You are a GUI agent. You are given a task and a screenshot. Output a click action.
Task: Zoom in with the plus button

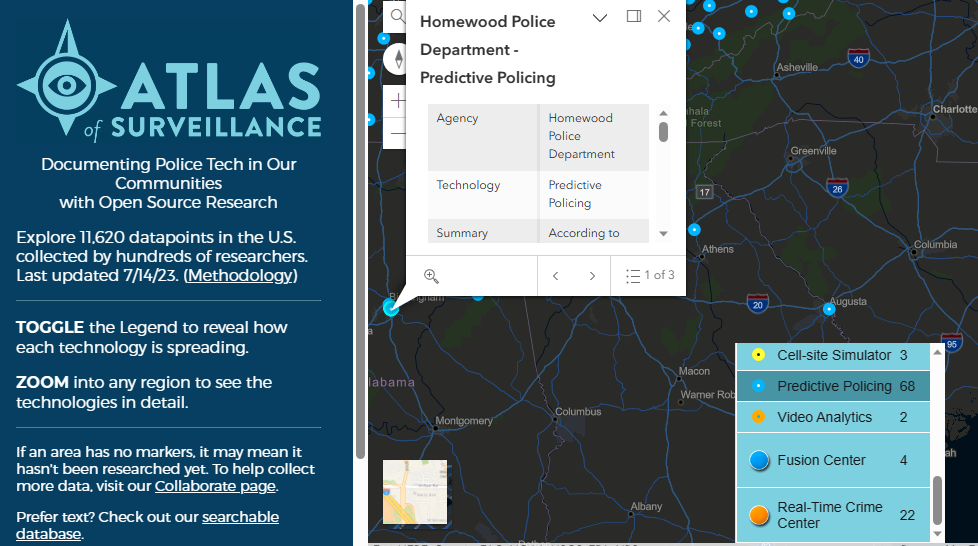tap(397, 100)
